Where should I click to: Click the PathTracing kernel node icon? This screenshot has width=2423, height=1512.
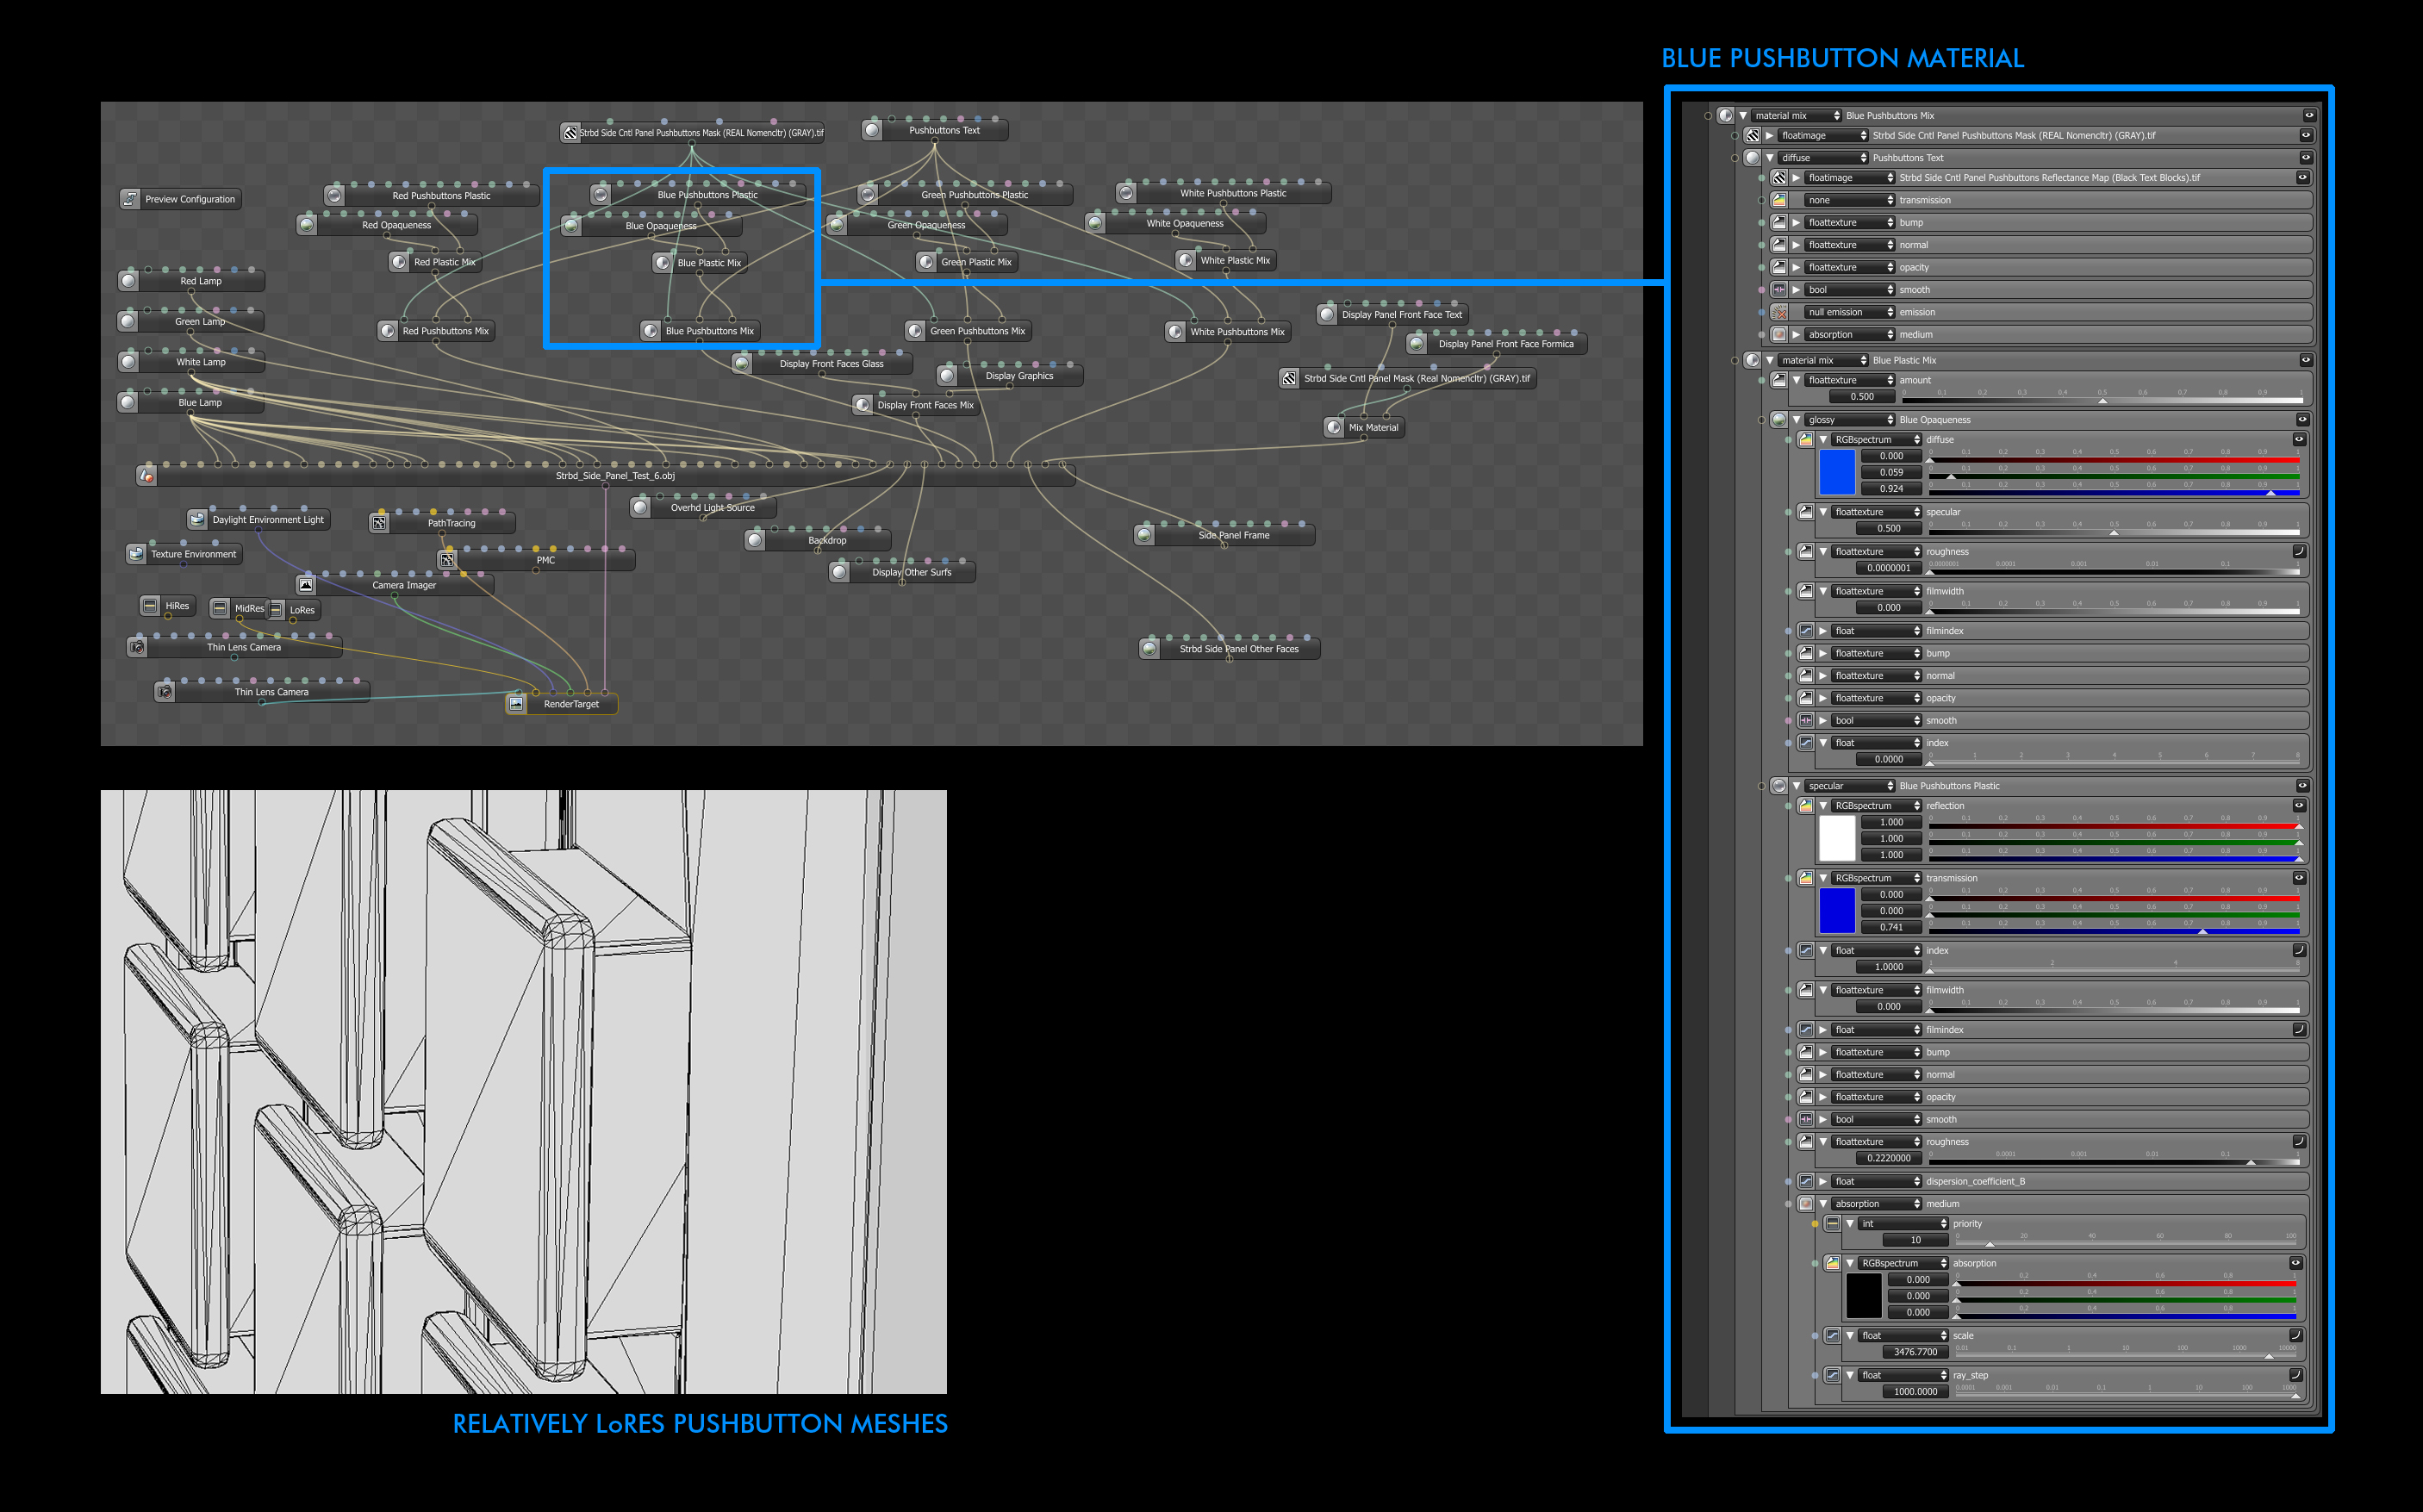point(379,523)
